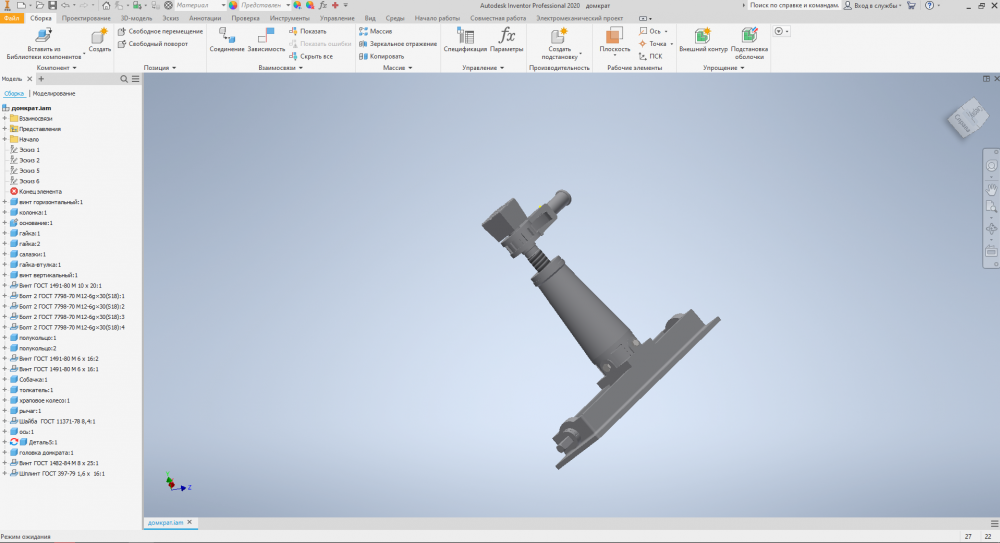This screenshot has height=543, width=1000.
Task: Toggle Свободный поворот (Free Rotate)
Action: coord(153,44)
